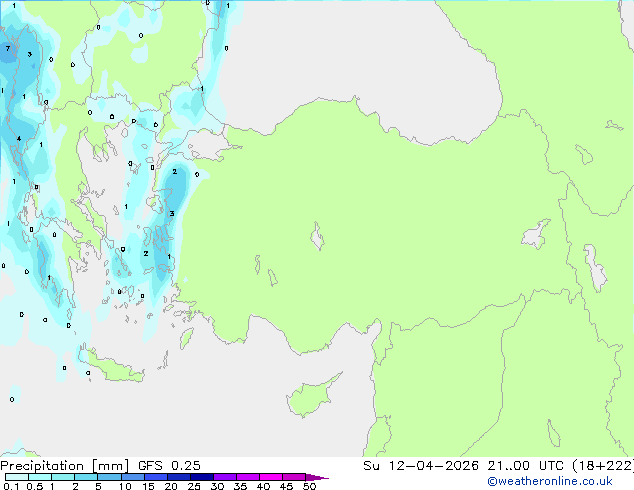
Task: Click the "(18+222)" forecast run label
Action: pyautogui.click(x=603, y=465)
